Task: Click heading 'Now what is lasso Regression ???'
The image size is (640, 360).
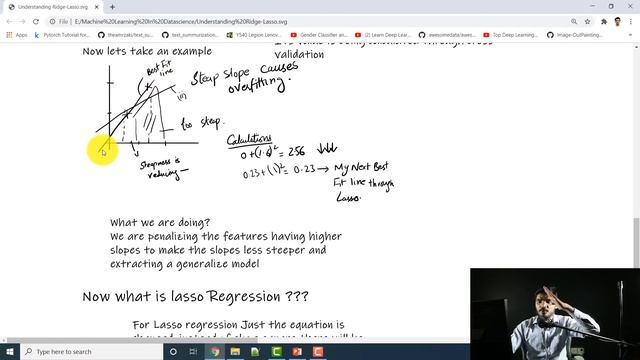Action: (x=196, y=296)
